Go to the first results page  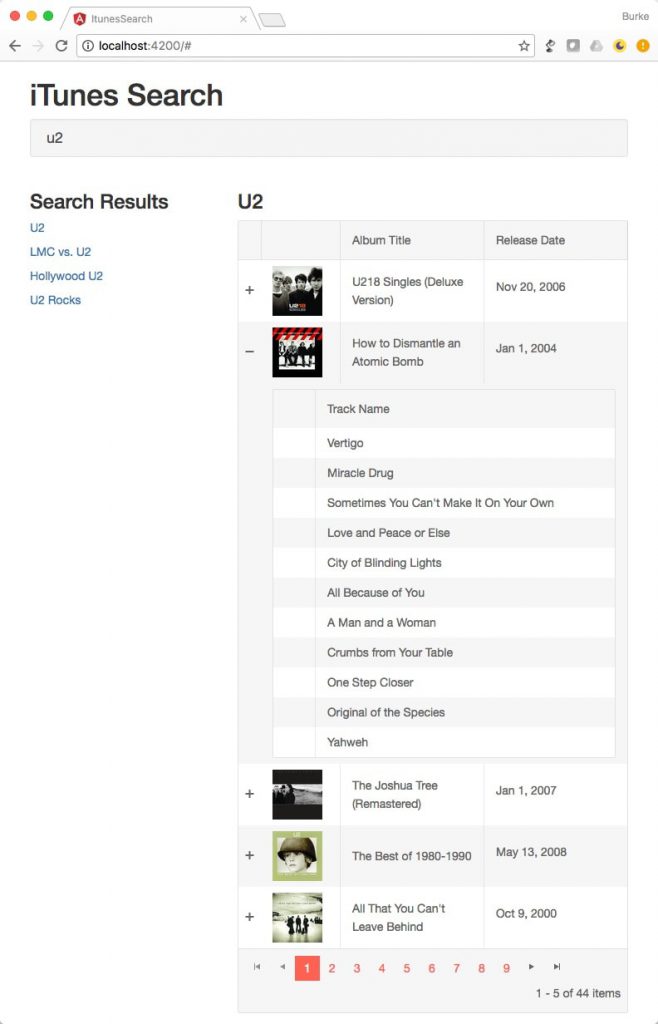(257, 967)
